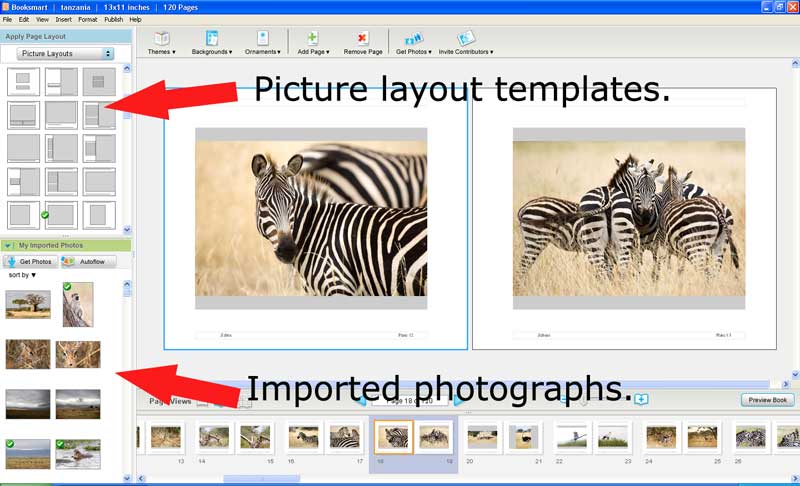Open the View menu
Image resolution: width=800 pixels, height=486 pixels.
point(42,19)
